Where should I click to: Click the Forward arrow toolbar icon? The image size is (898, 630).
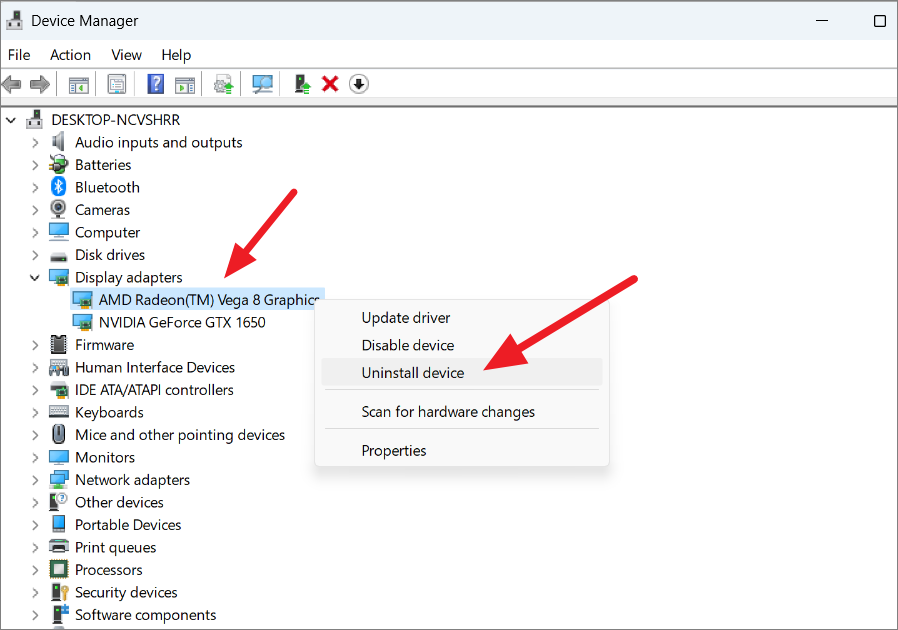[40, 85]
